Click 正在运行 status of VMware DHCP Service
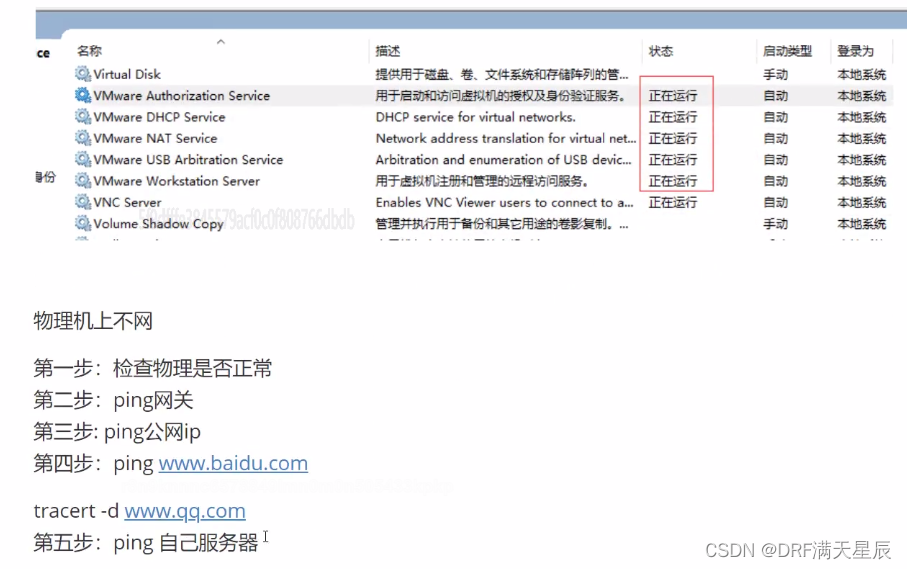The image size is (907, 569). point(673,117)
